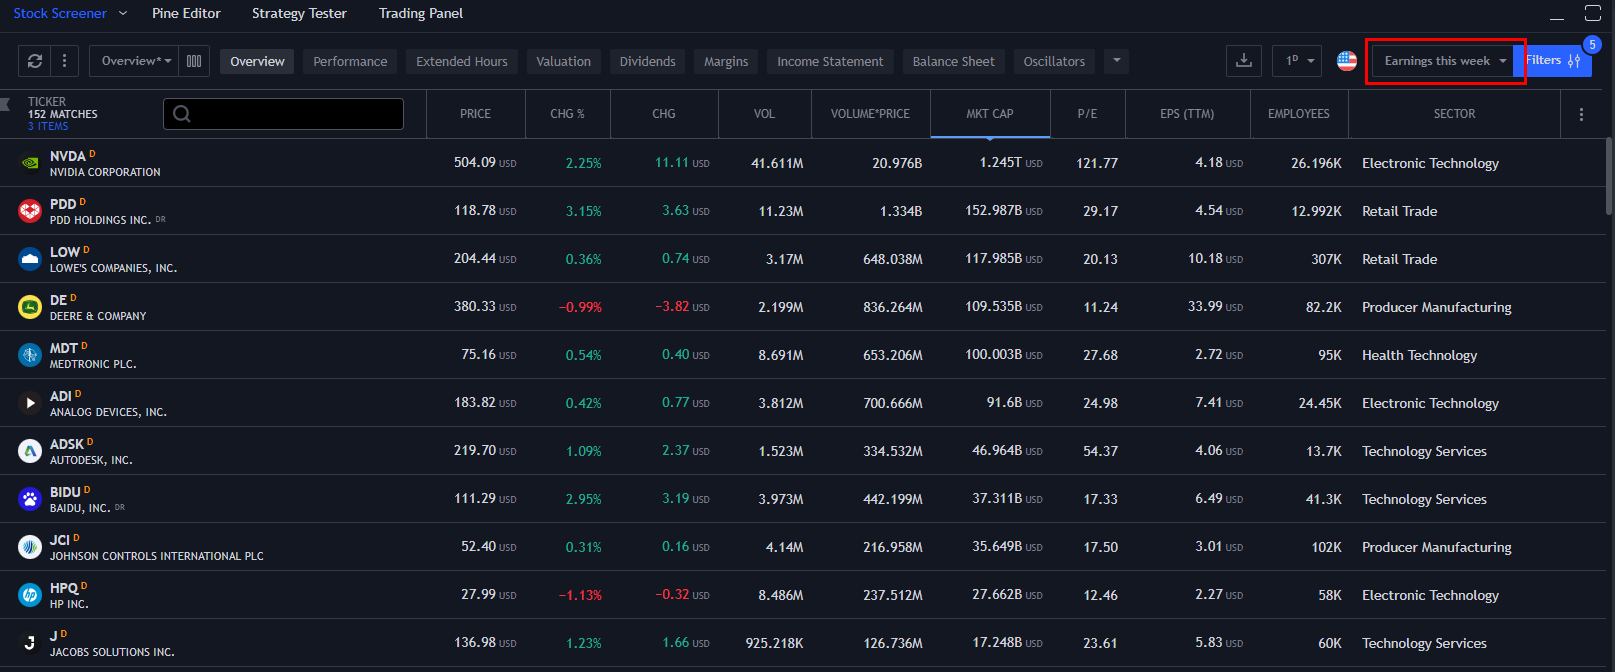The width and height of the screenshot is (1615, 672).
Task: Select the Extended Hours tab
Action: [x=462, y=61]
